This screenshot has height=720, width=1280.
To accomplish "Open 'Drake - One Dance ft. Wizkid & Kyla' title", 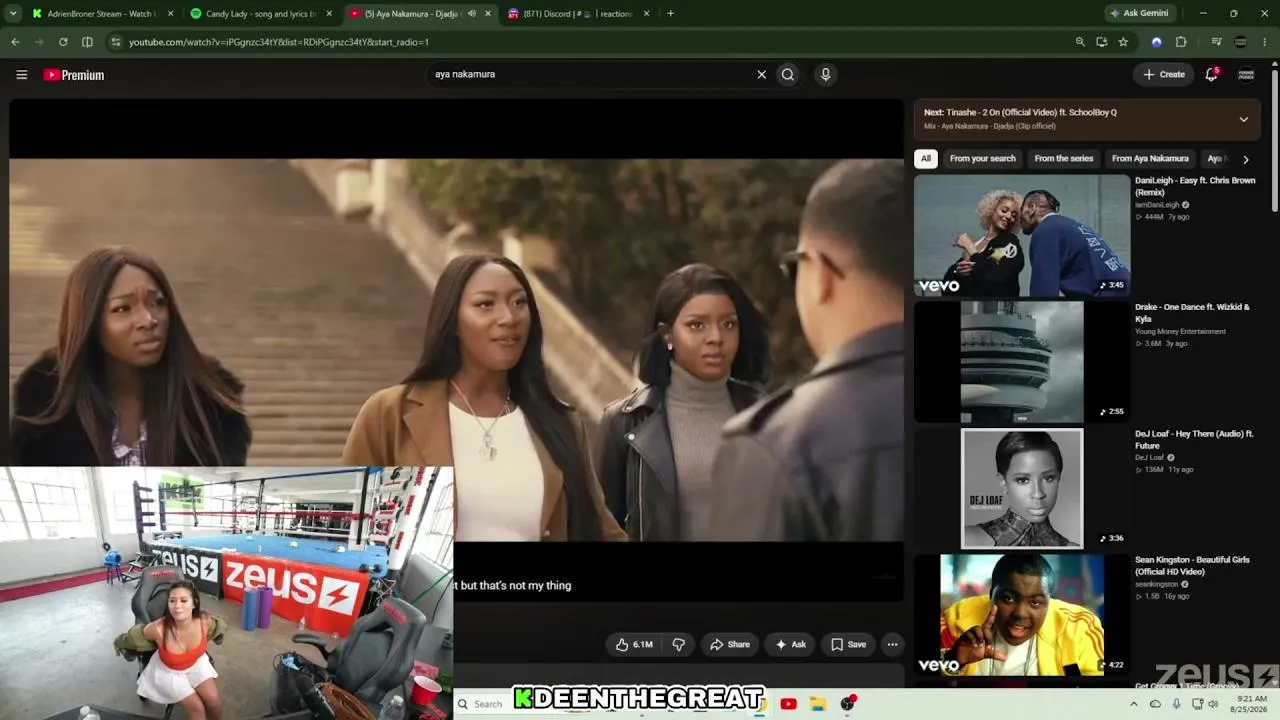I will [1192, 313].
